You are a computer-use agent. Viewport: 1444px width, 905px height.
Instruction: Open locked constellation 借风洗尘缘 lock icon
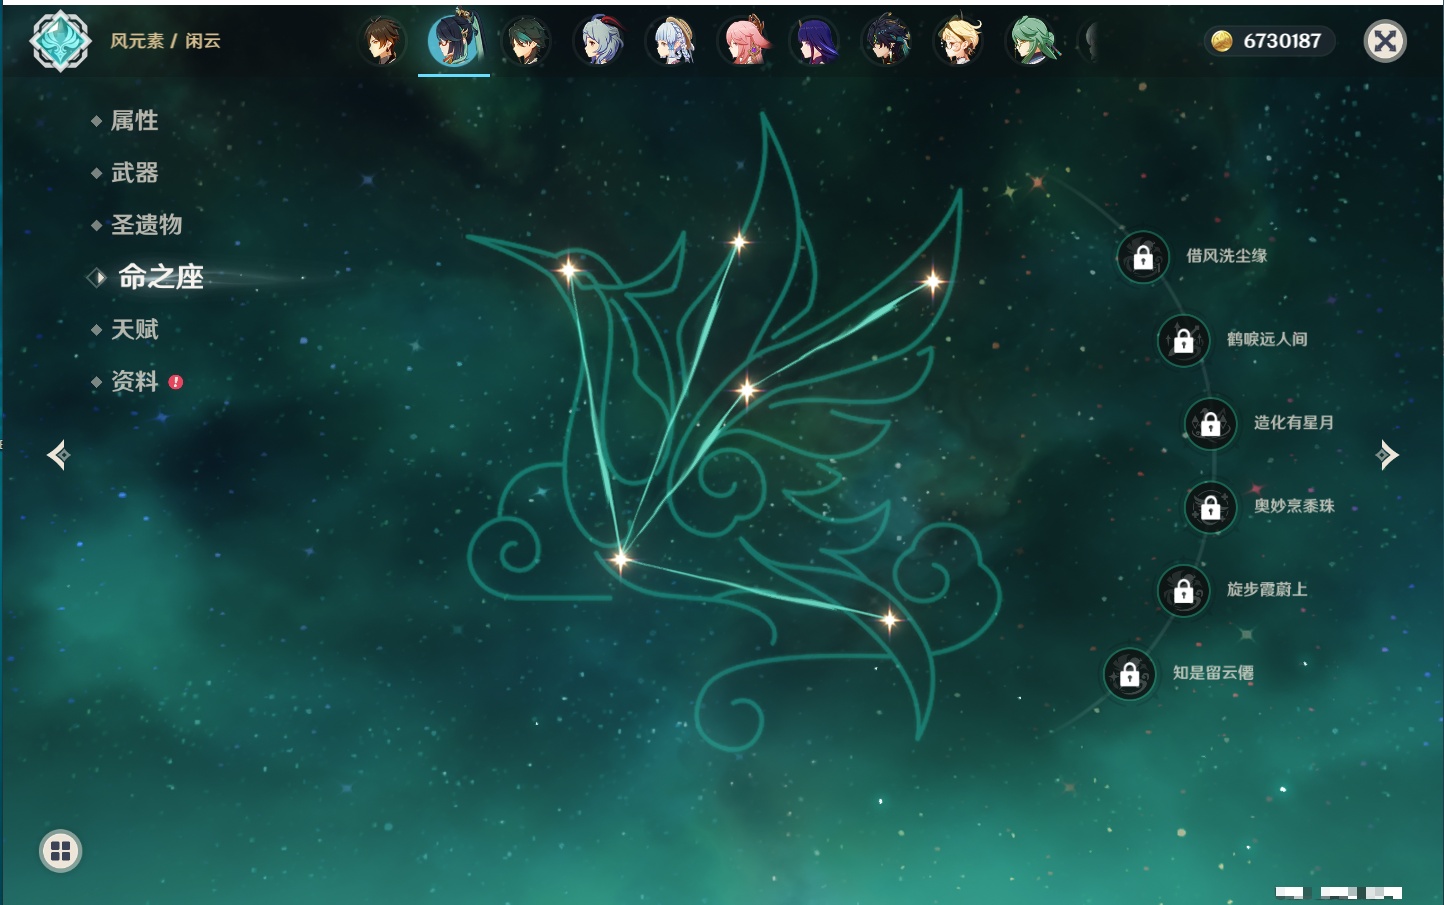click(x=1143, y=258)
